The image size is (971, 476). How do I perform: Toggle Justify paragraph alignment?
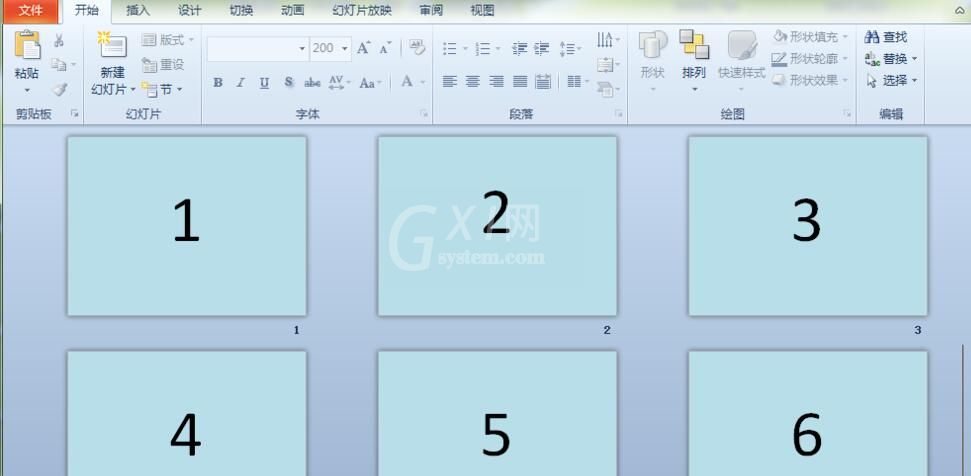[520, 81]
